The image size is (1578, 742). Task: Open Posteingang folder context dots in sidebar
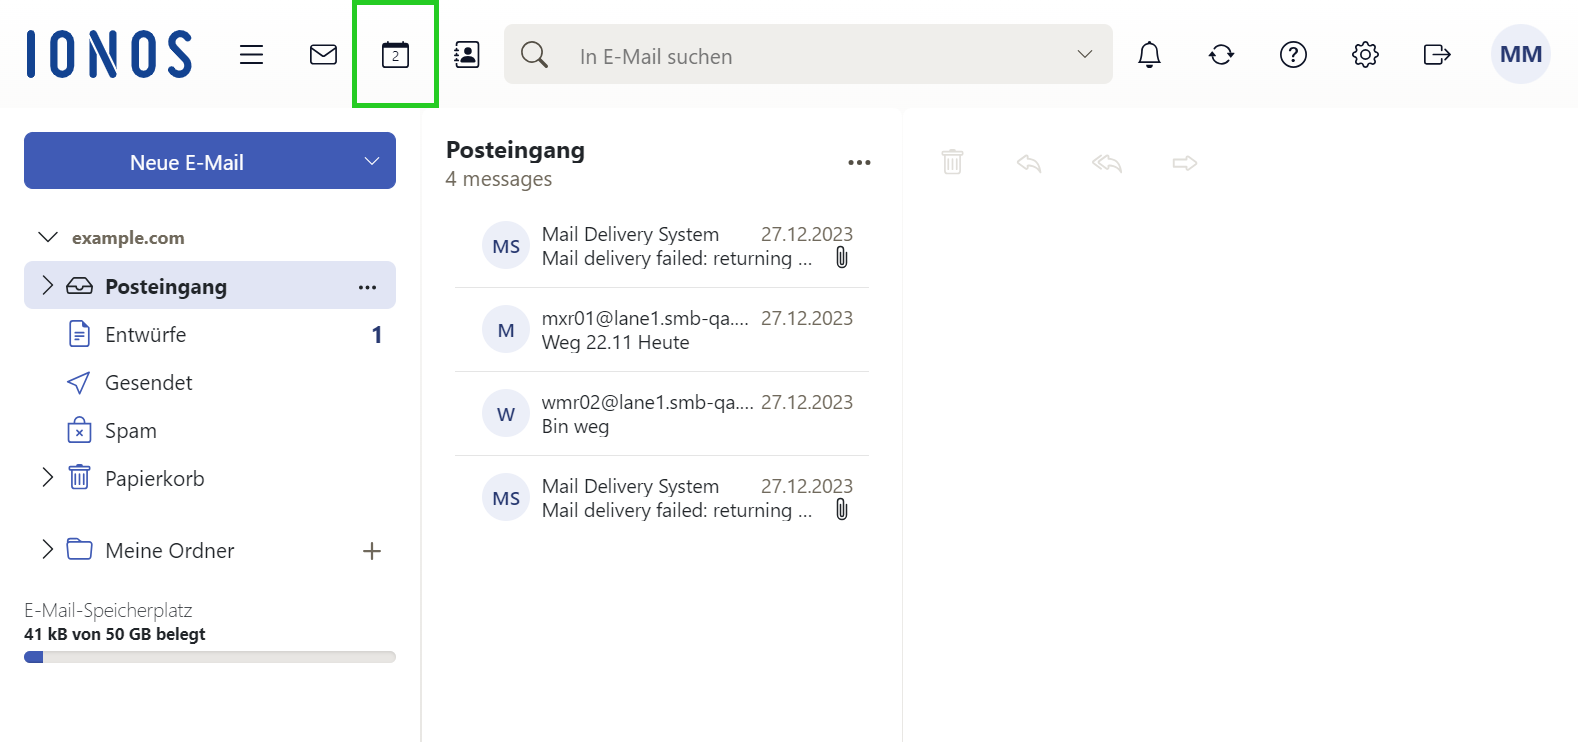coord(367,287)
